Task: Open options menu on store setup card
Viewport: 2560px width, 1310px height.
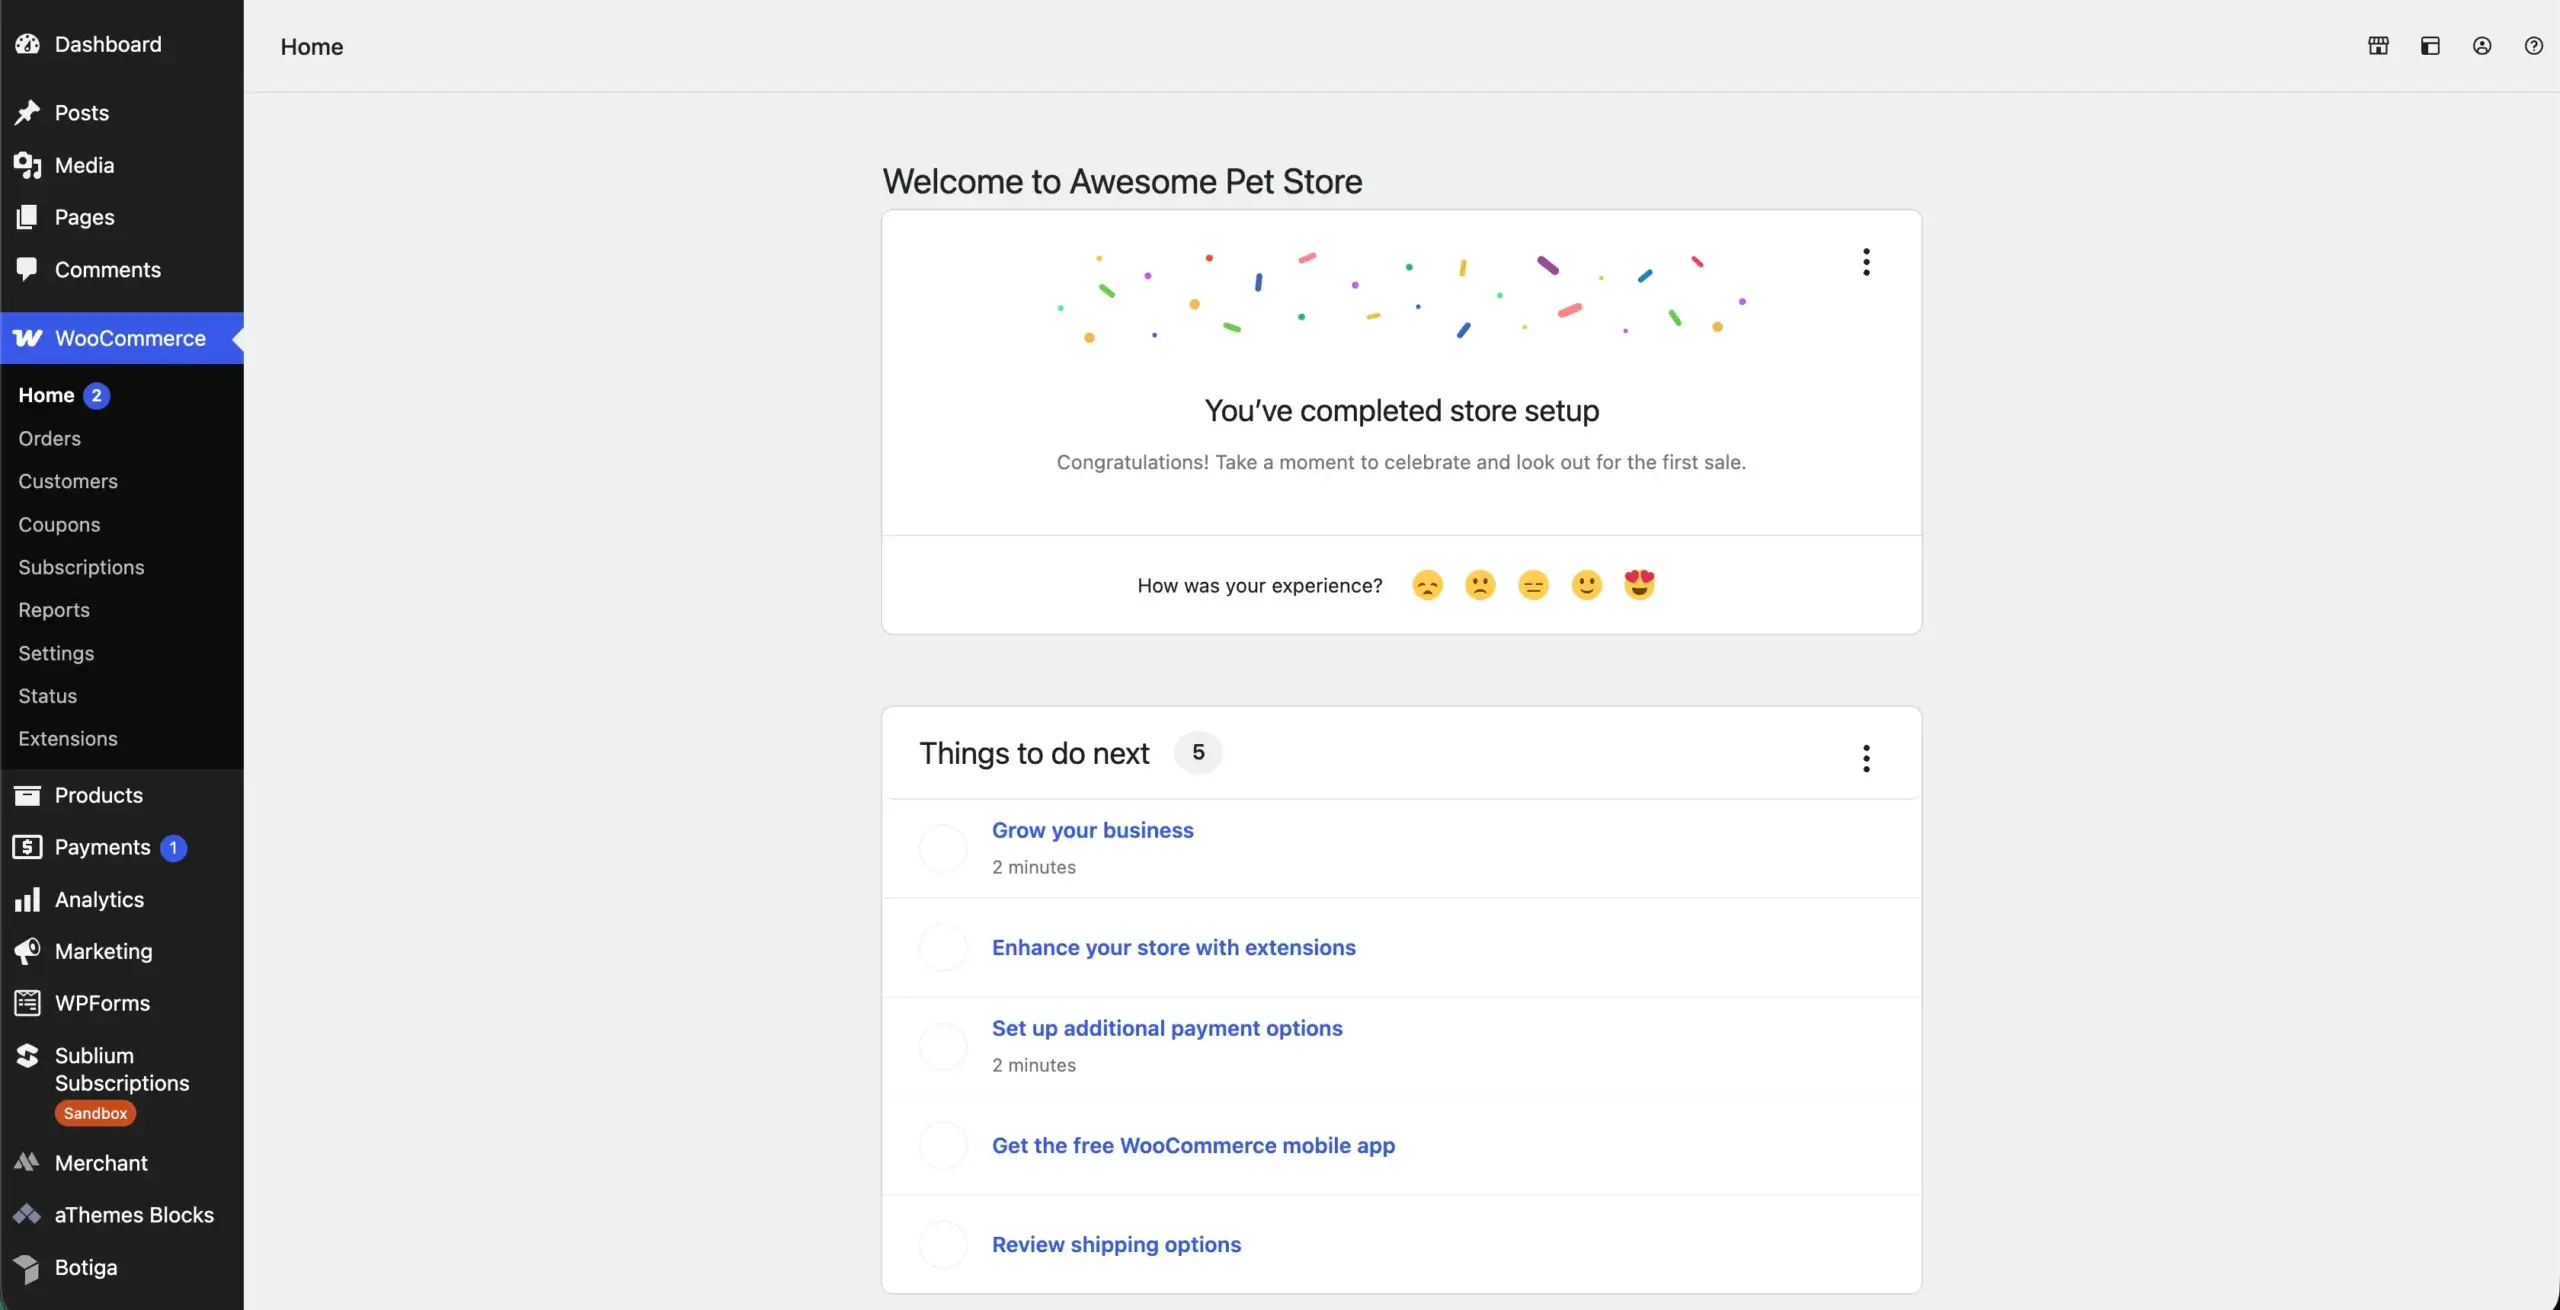Action: pos(1866,262)
